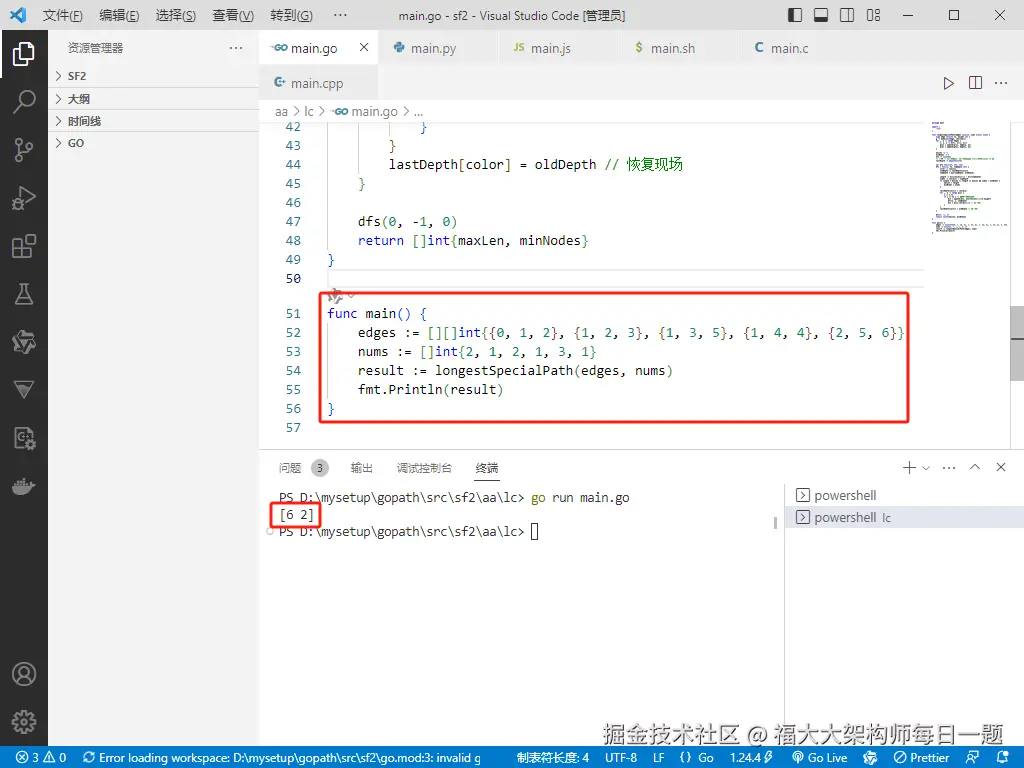Switch to the 输出 output tab
Viewport: 1024px width, 768px height.
pos(361,468)
